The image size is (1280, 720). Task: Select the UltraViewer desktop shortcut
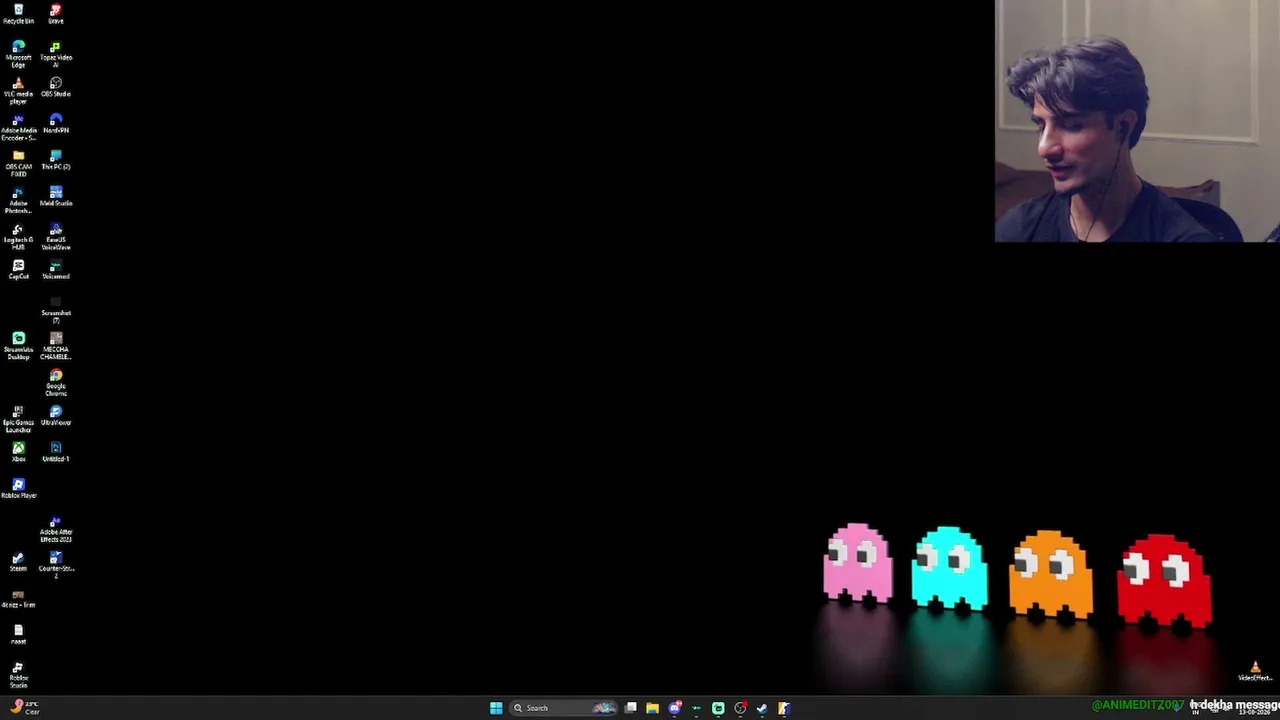click(x=56, y=415)
